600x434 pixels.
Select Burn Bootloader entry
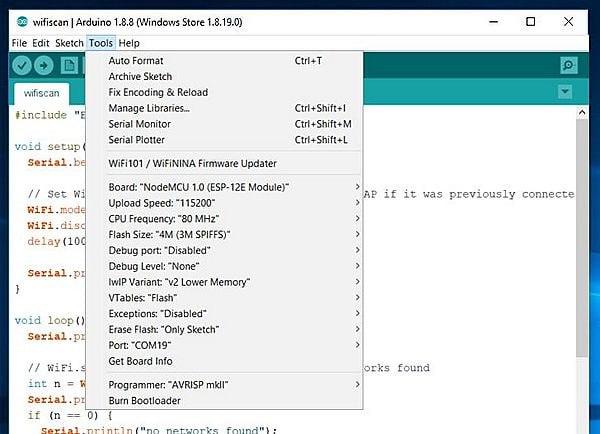[x=225, y=401]
